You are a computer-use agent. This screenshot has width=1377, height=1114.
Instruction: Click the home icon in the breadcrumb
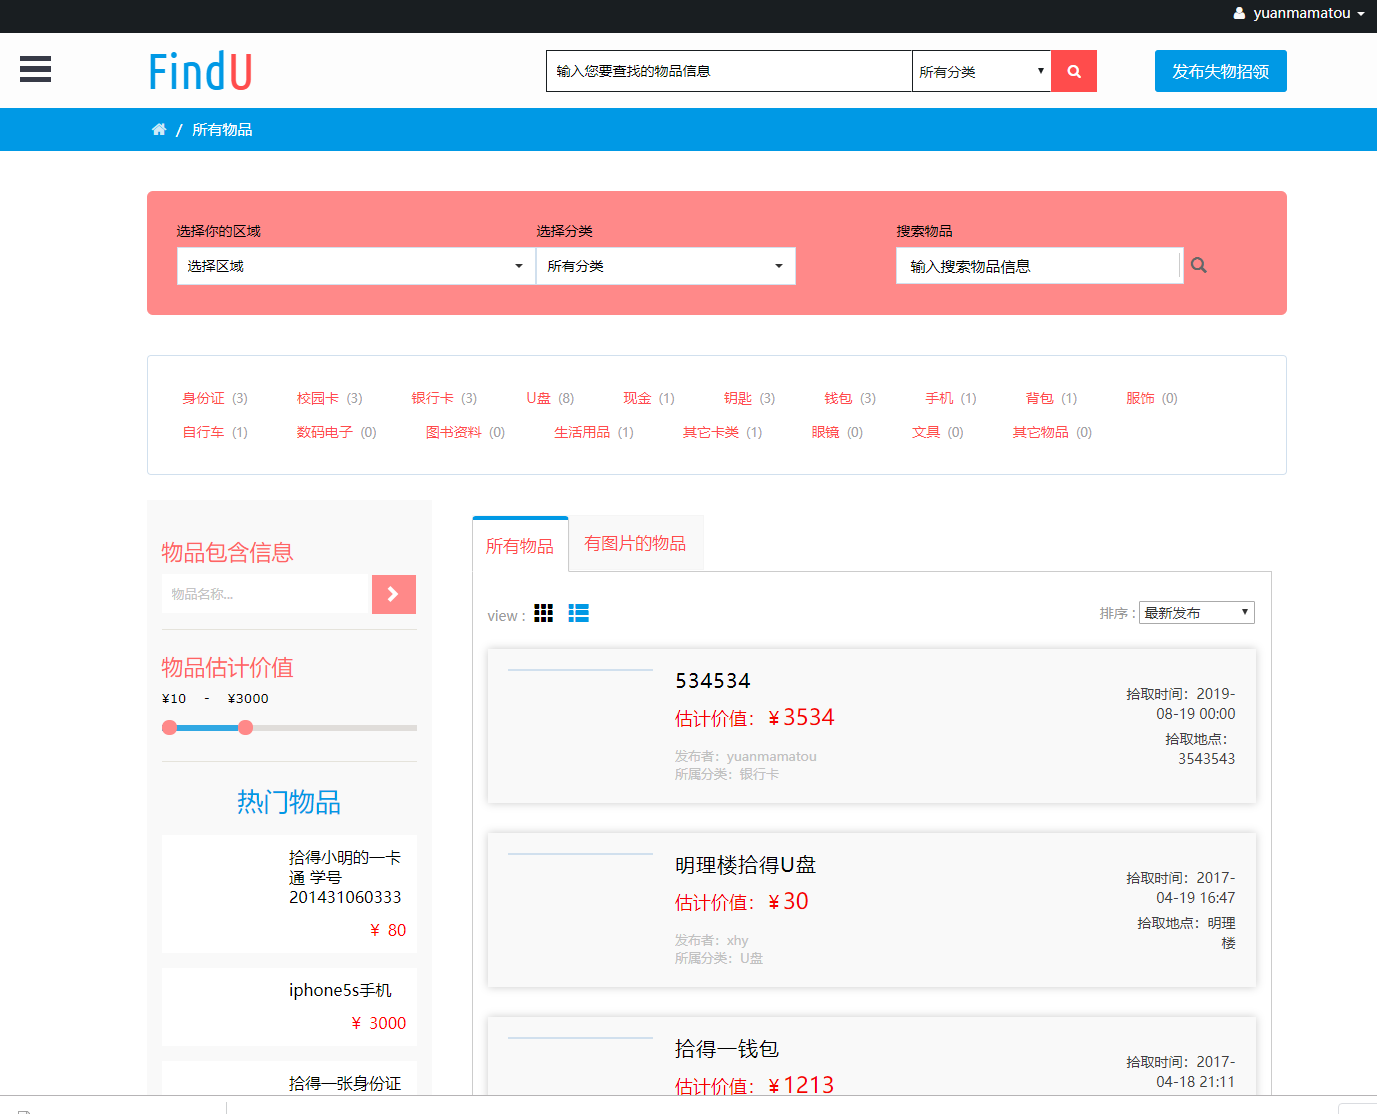click(x=159, y=129)
